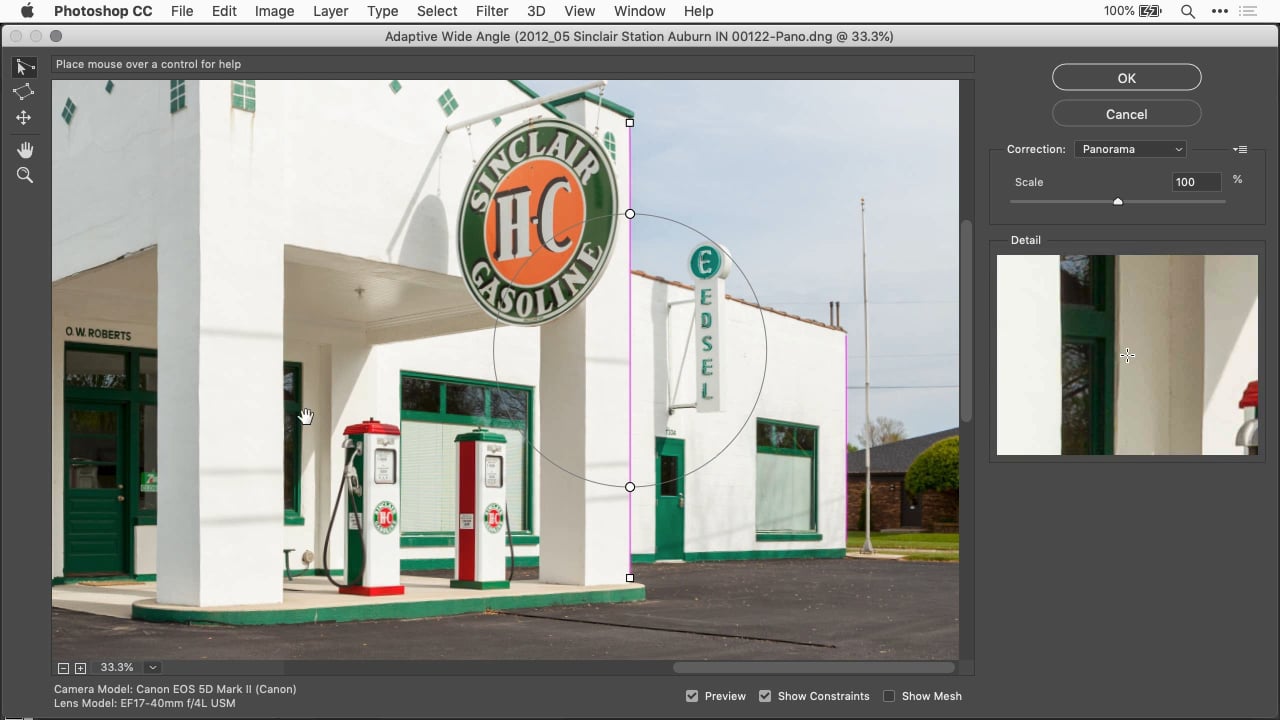The width and height of the screenshot is (1280, 720).
Task: Click the vertical scrollbar of the preview
Action: coord(966,321)
